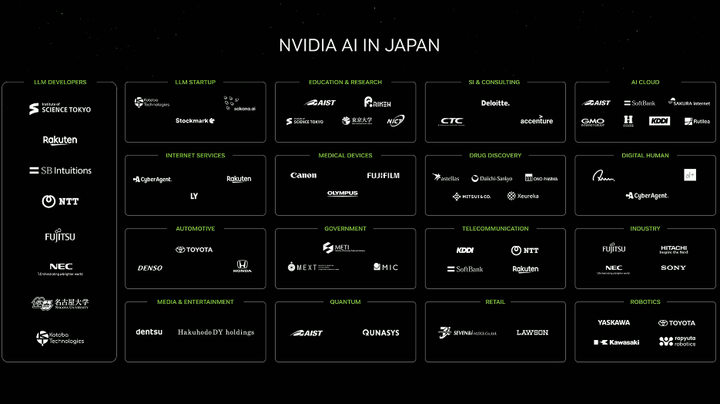Click the Science Tokyo logo under LLM Developers

tap(60, 108)
